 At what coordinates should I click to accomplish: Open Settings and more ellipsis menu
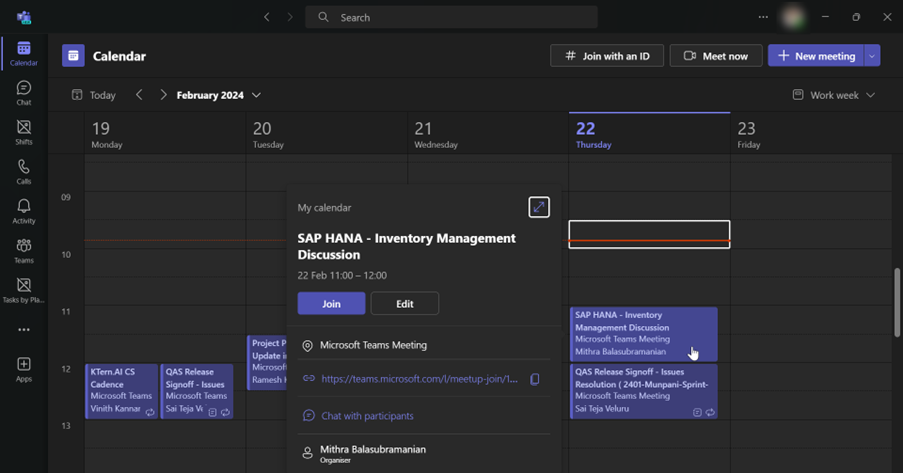coord(763,17)
